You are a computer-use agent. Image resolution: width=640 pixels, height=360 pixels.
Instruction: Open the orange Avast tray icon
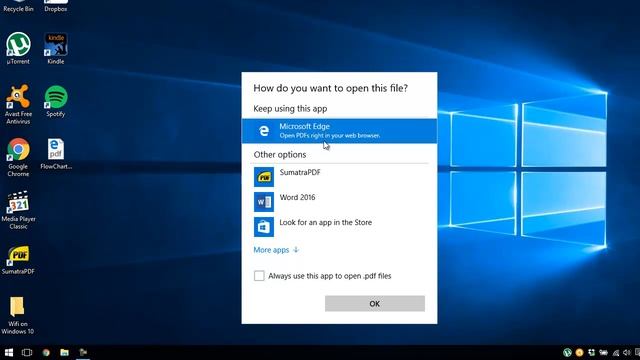(579, 353)
